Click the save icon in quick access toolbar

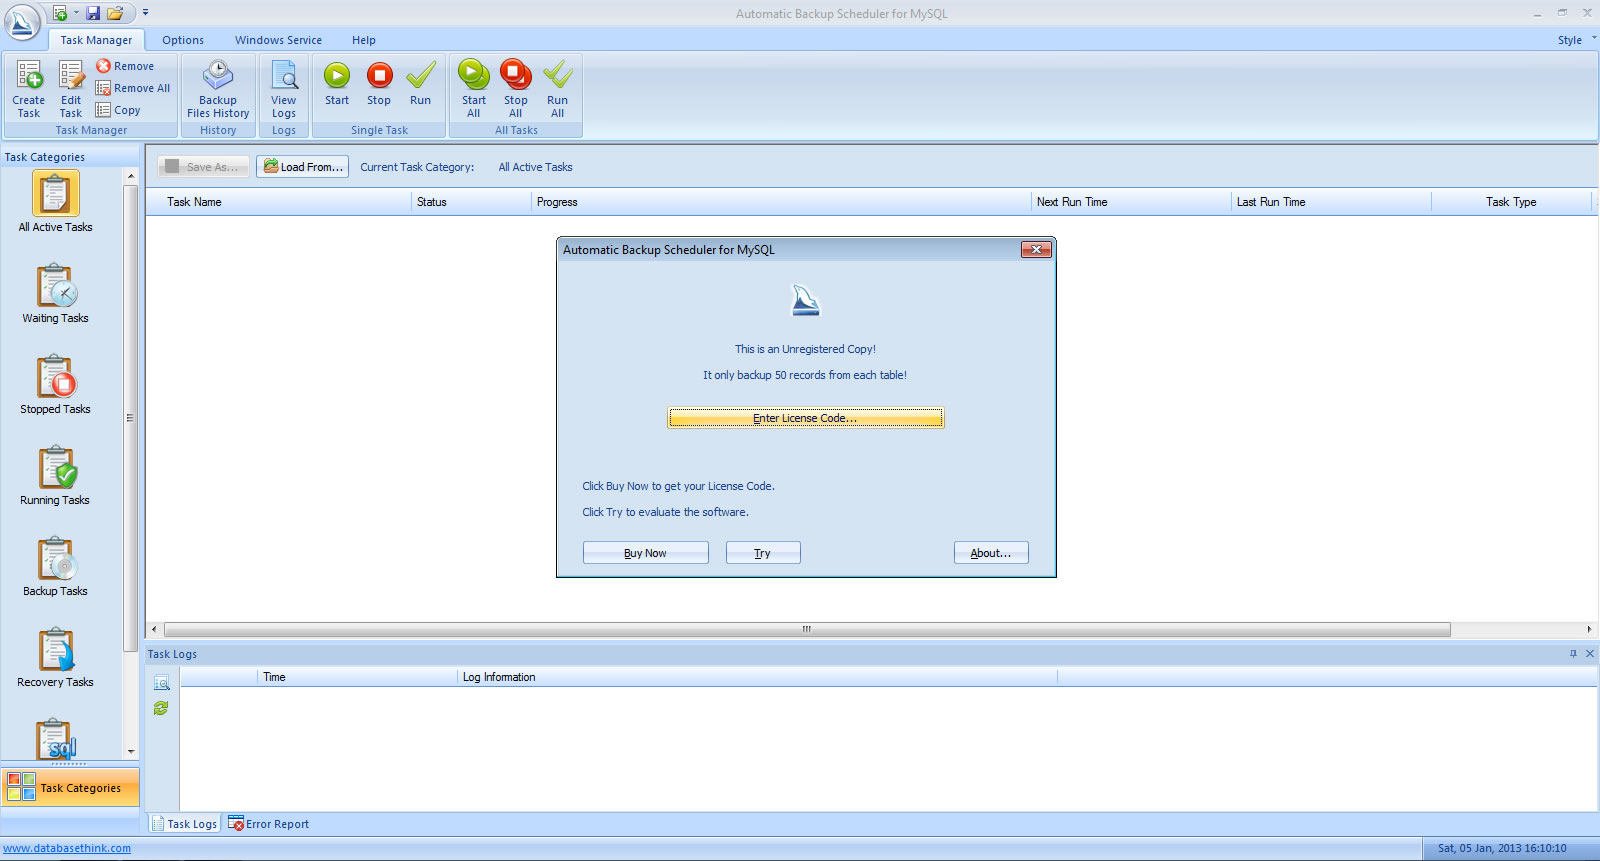[93, 13]
